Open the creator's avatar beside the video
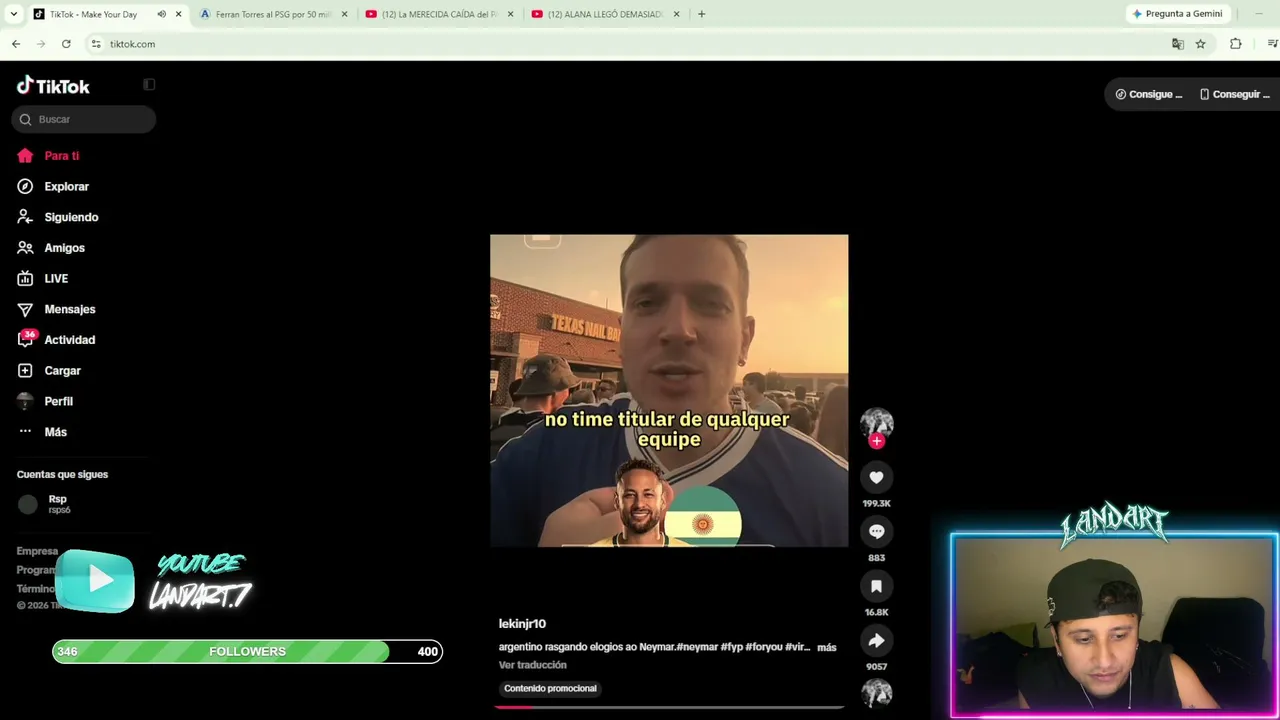The width and height of the screenshot is (1280, 720). (876, 423)
